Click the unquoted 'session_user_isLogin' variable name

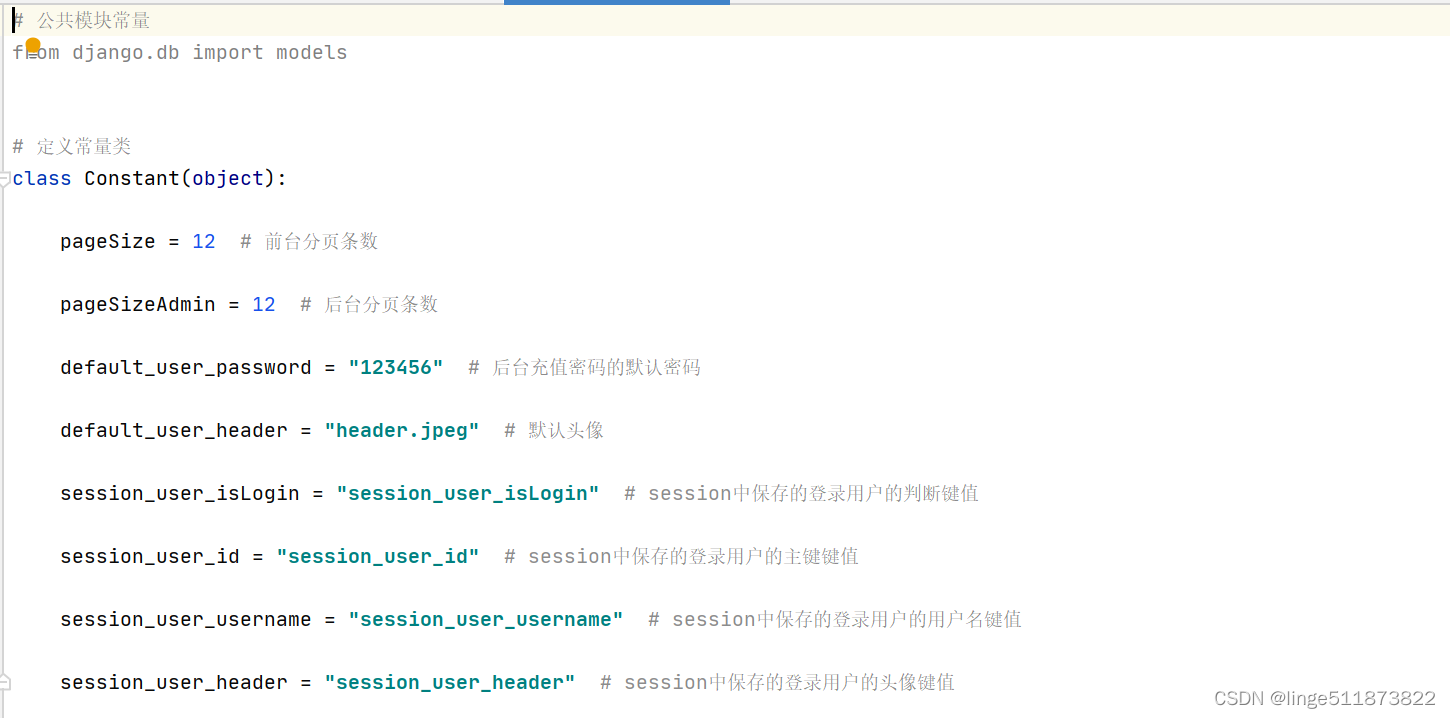(180, 494)
